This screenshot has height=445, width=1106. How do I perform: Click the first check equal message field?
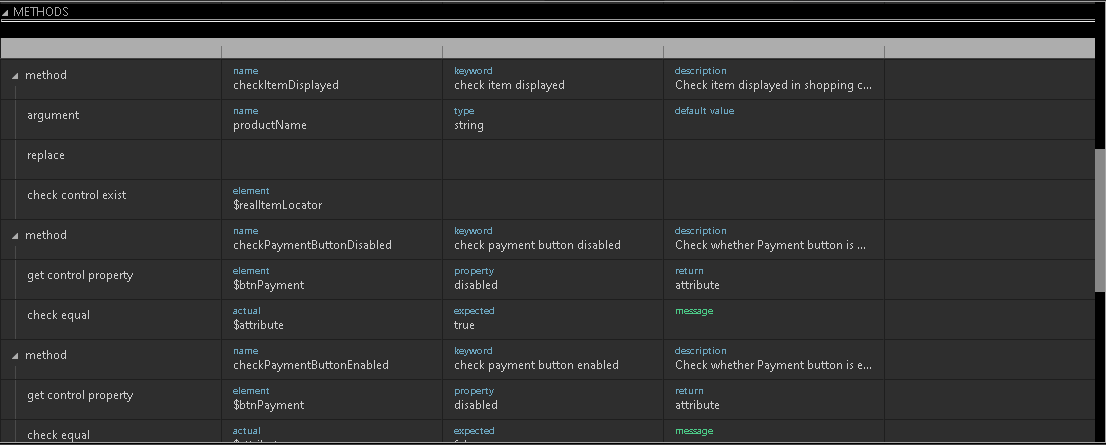773,320
